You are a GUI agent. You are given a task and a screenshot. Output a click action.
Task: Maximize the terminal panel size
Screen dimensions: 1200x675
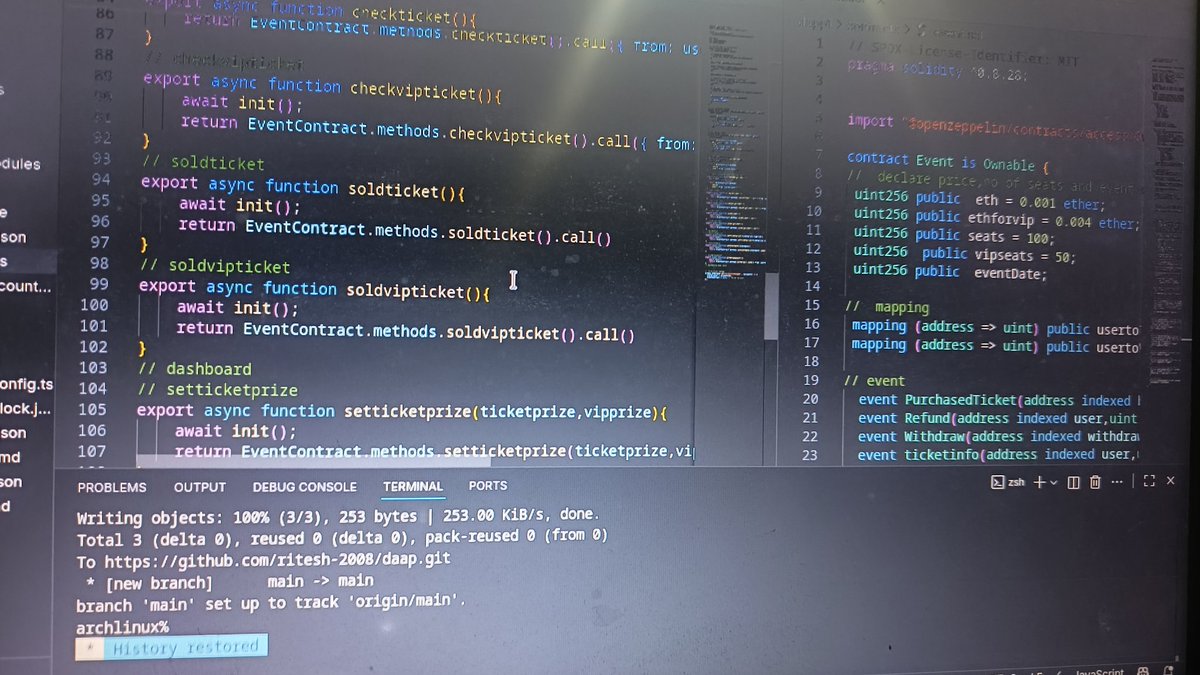coord(1148,481)
